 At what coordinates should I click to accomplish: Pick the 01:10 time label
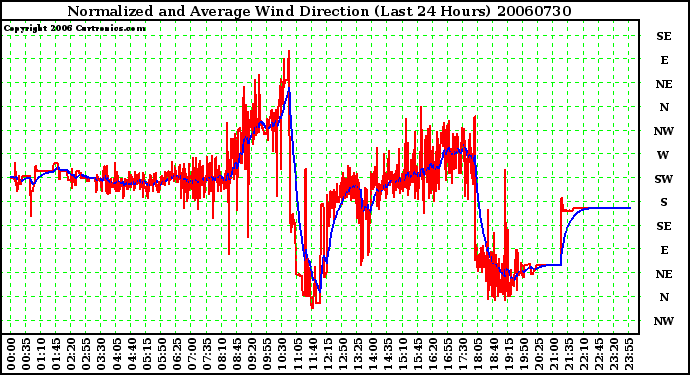(x=41, y=354)
